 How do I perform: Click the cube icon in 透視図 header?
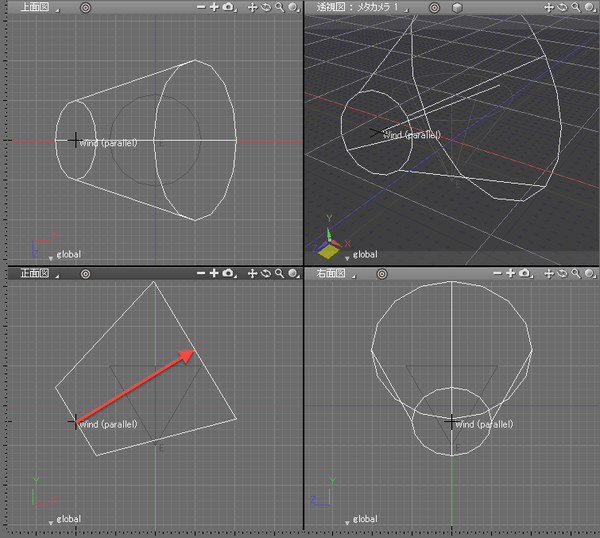tap(457, 8)
